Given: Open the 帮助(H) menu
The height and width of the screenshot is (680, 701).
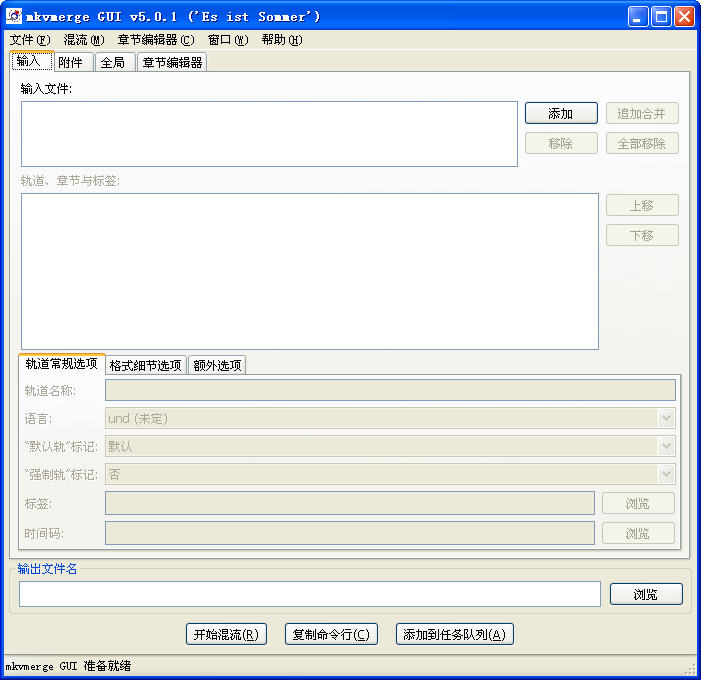Looking at the screenshot, I should [282, 40].
